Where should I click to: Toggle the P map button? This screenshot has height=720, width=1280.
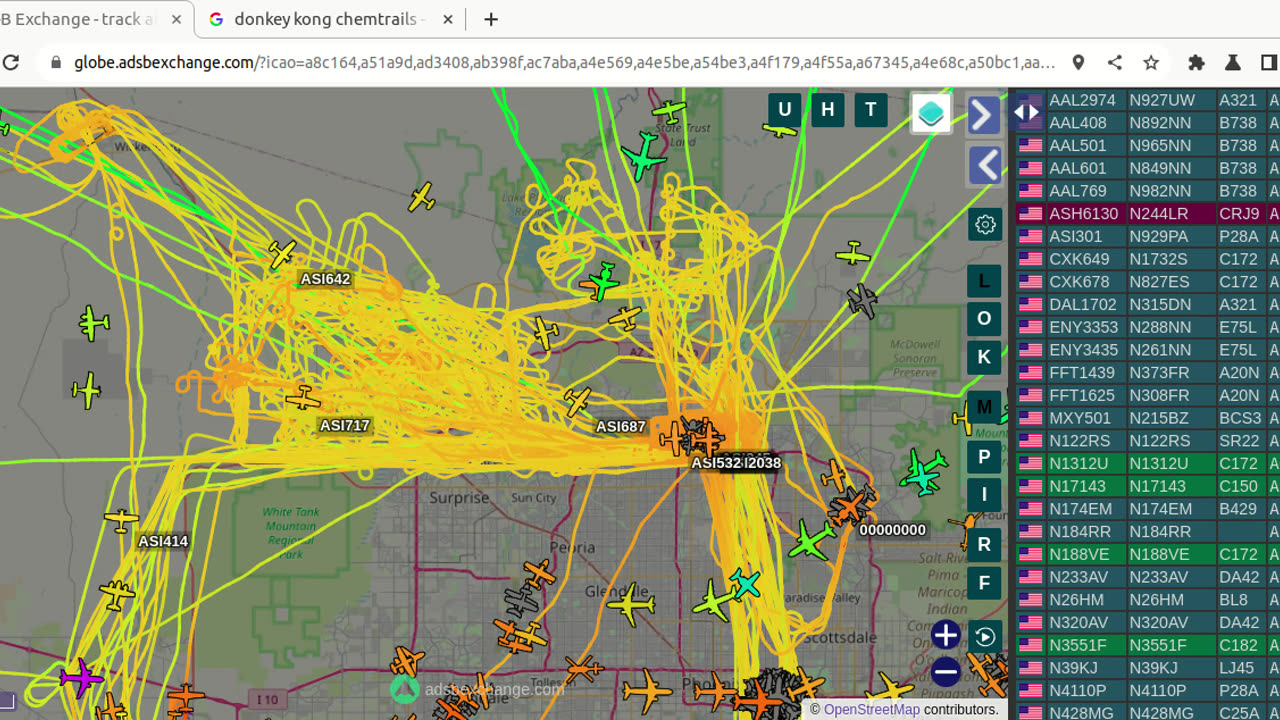(984, 457)
